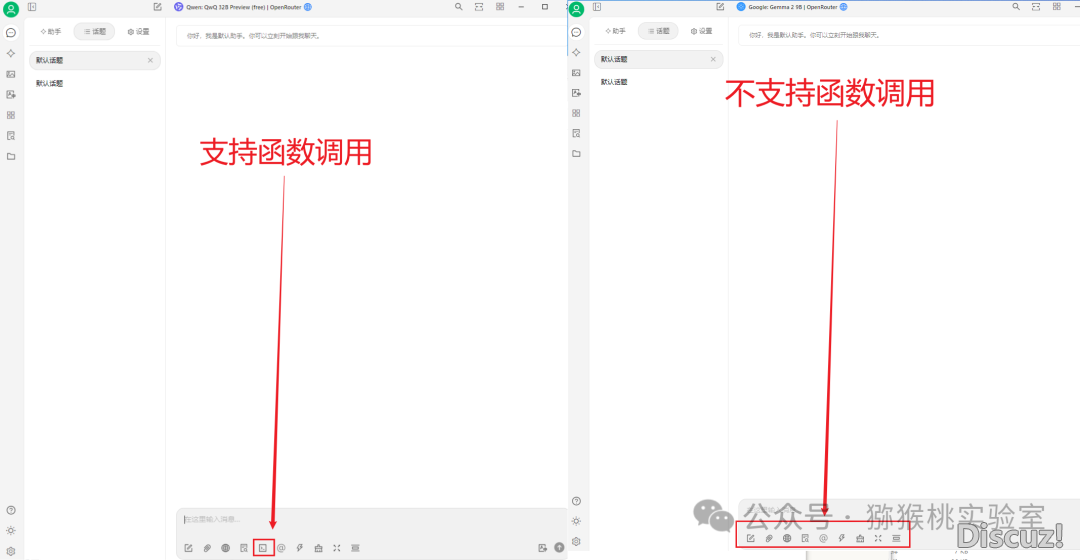Open help icon at bottom of right window sidebar
The width and height of the screenshot is (1080, 560).
click(577, 501)
